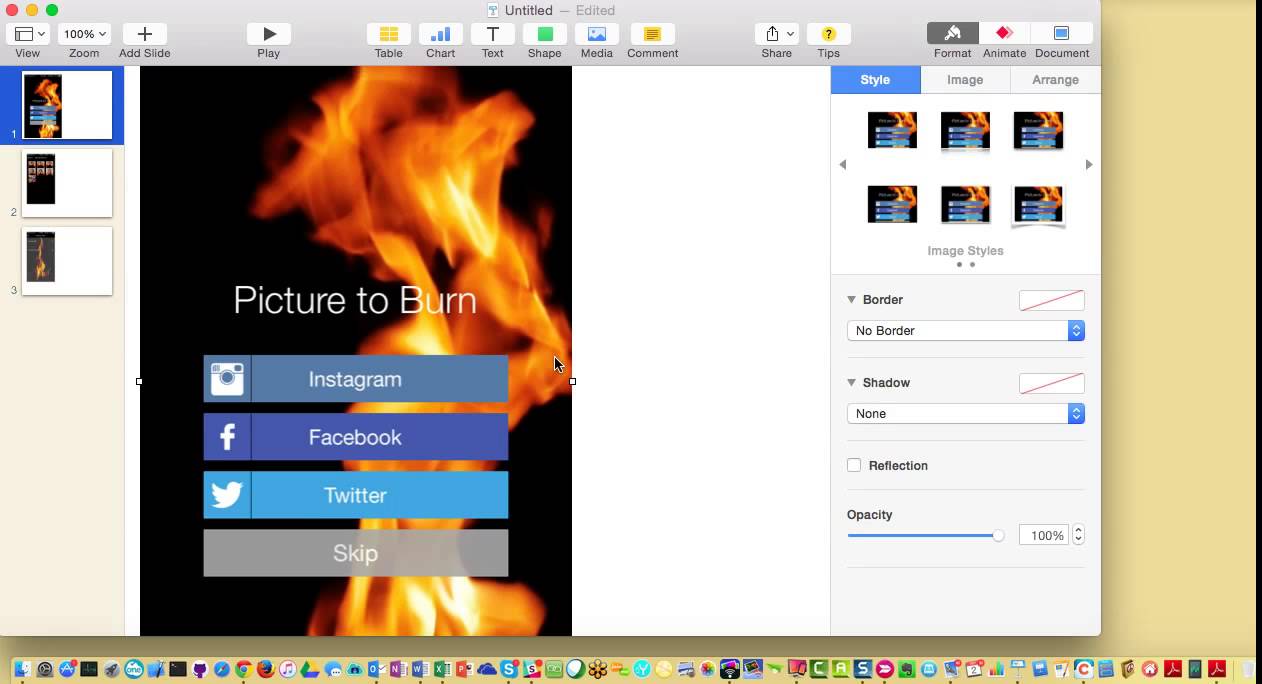Click the Facebook f logo

227,437
